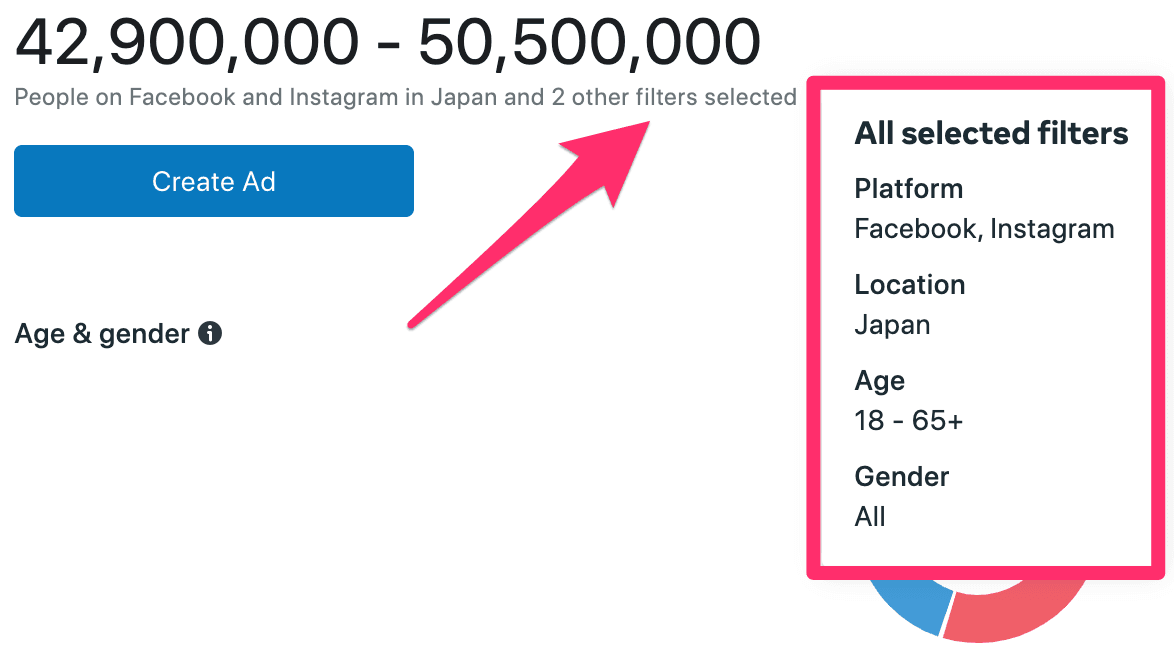Select the "All selected filters" heading

click(991, 134)
